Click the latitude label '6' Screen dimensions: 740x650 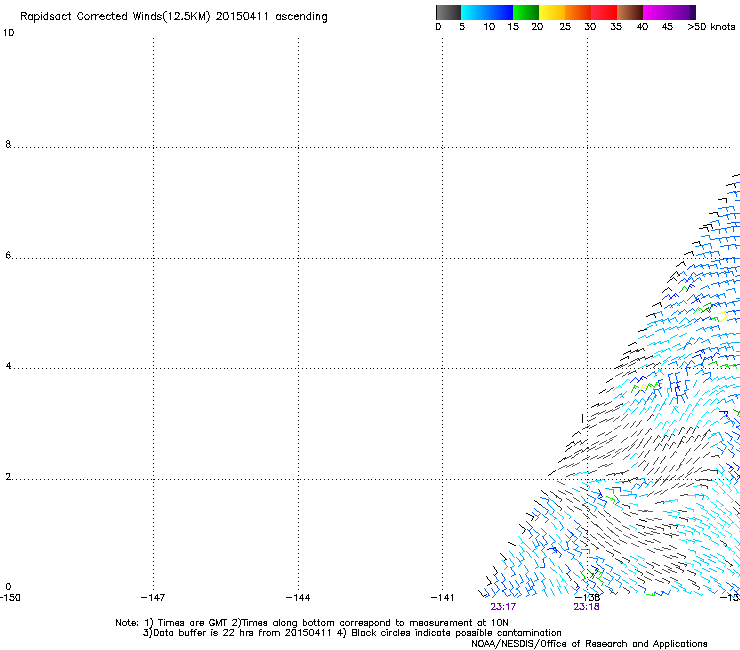[8, 255]
